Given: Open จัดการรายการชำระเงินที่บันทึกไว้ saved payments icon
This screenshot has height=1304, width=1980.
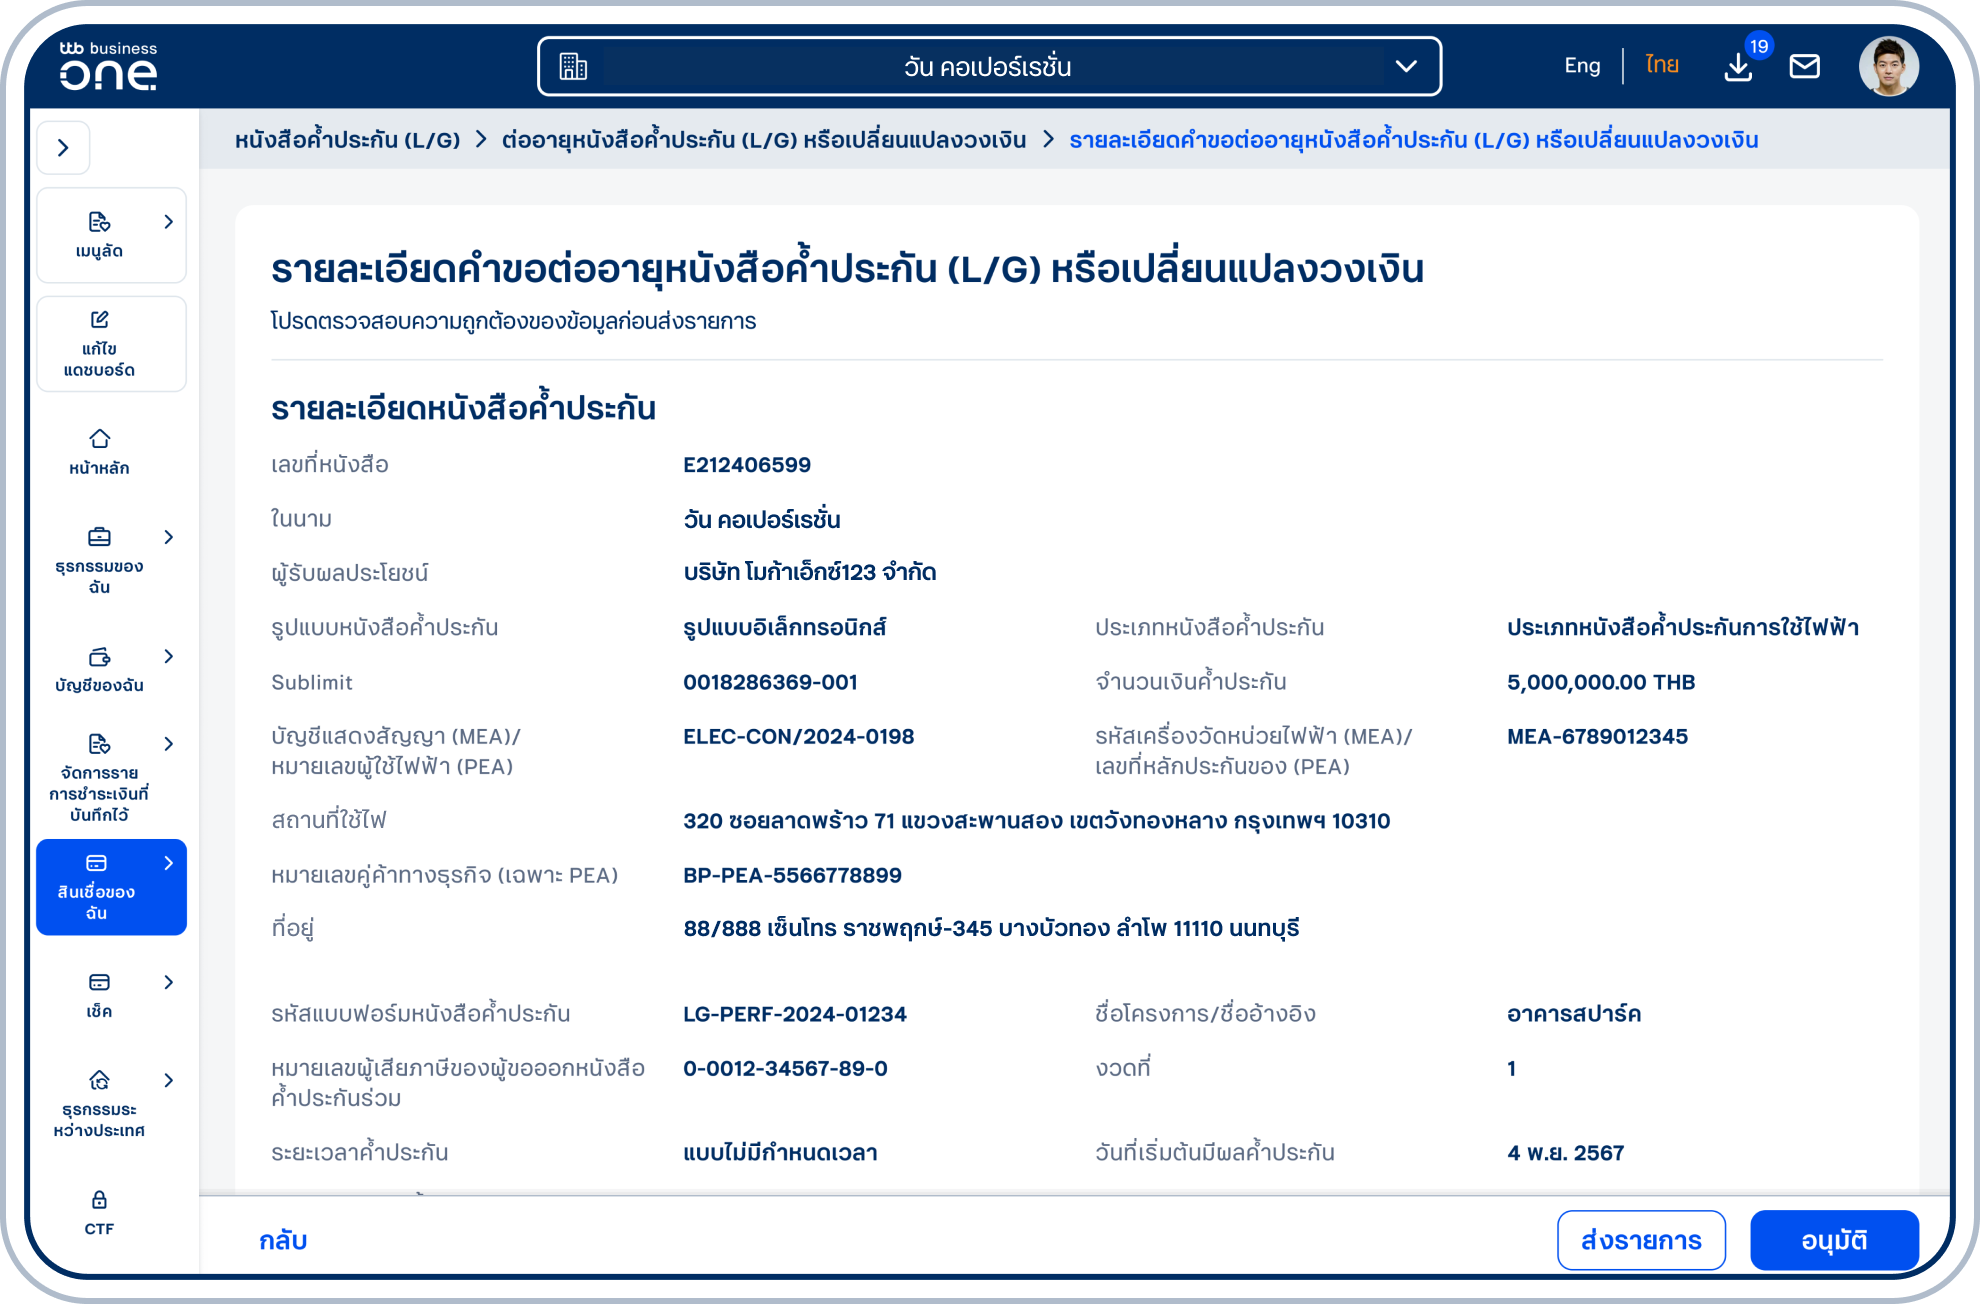Looking at the screenshot, I should 98,744.
